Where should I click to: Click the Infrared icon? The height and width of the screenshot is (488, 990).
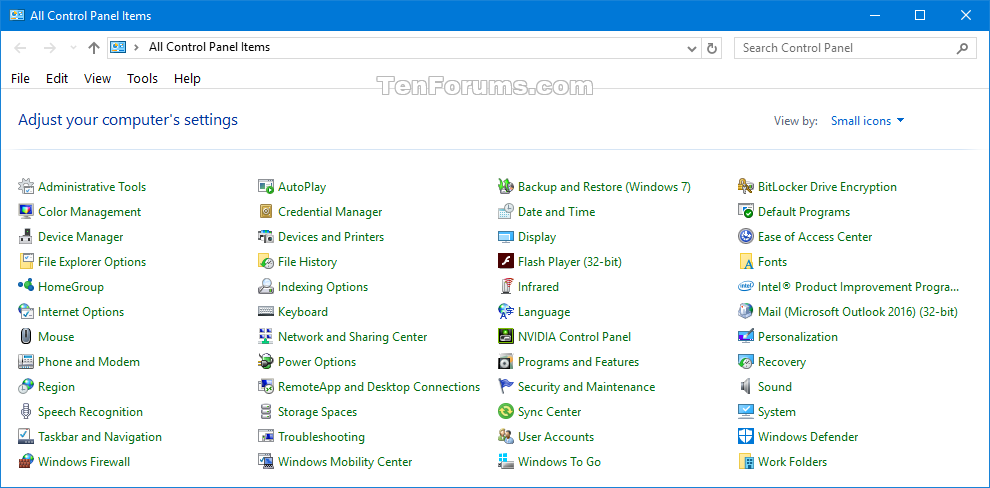click(x=506, y=287)
